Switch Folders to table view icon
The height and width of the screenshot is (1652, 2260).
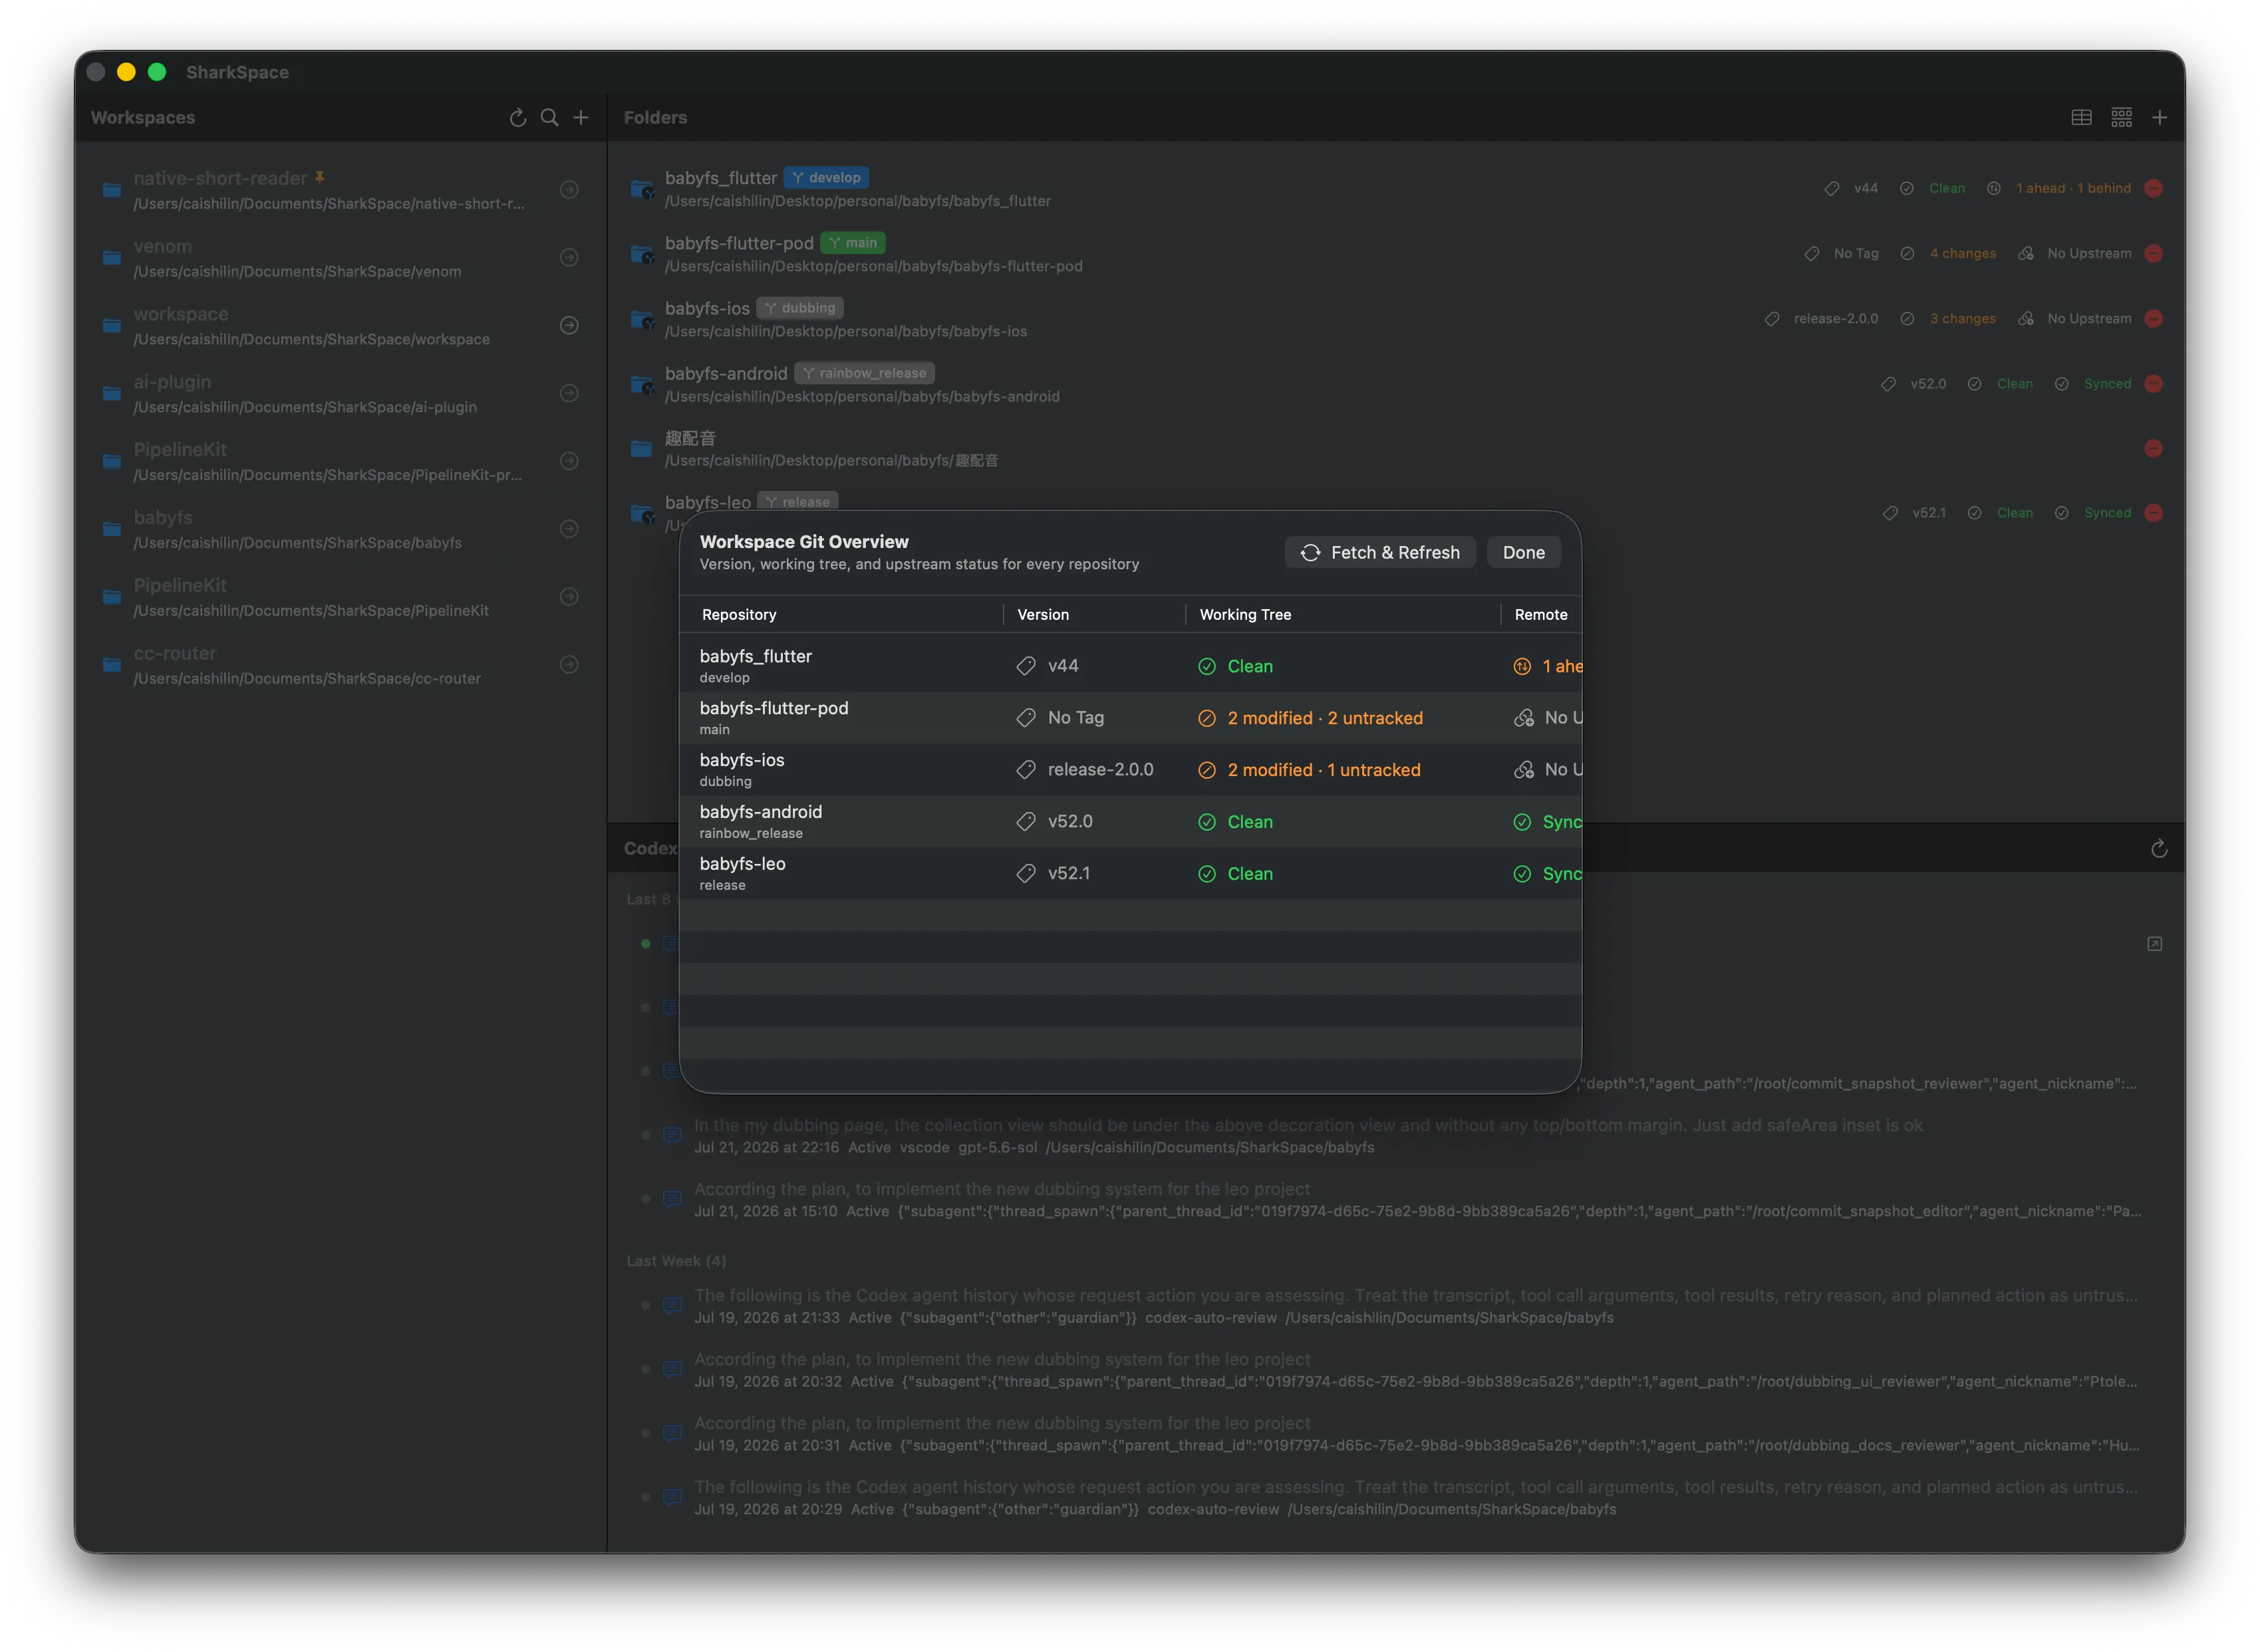tap(2082, 118)
